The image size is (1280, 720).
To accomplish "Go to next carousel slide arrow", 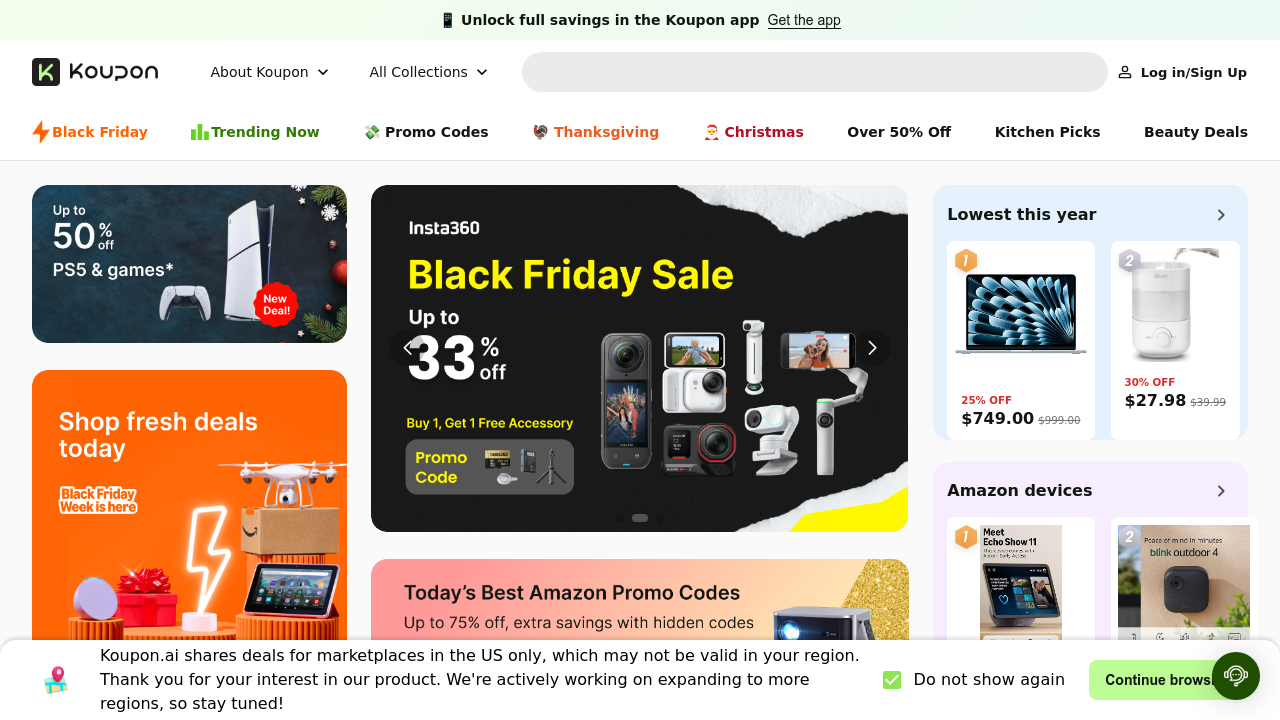I will [872, 348].
